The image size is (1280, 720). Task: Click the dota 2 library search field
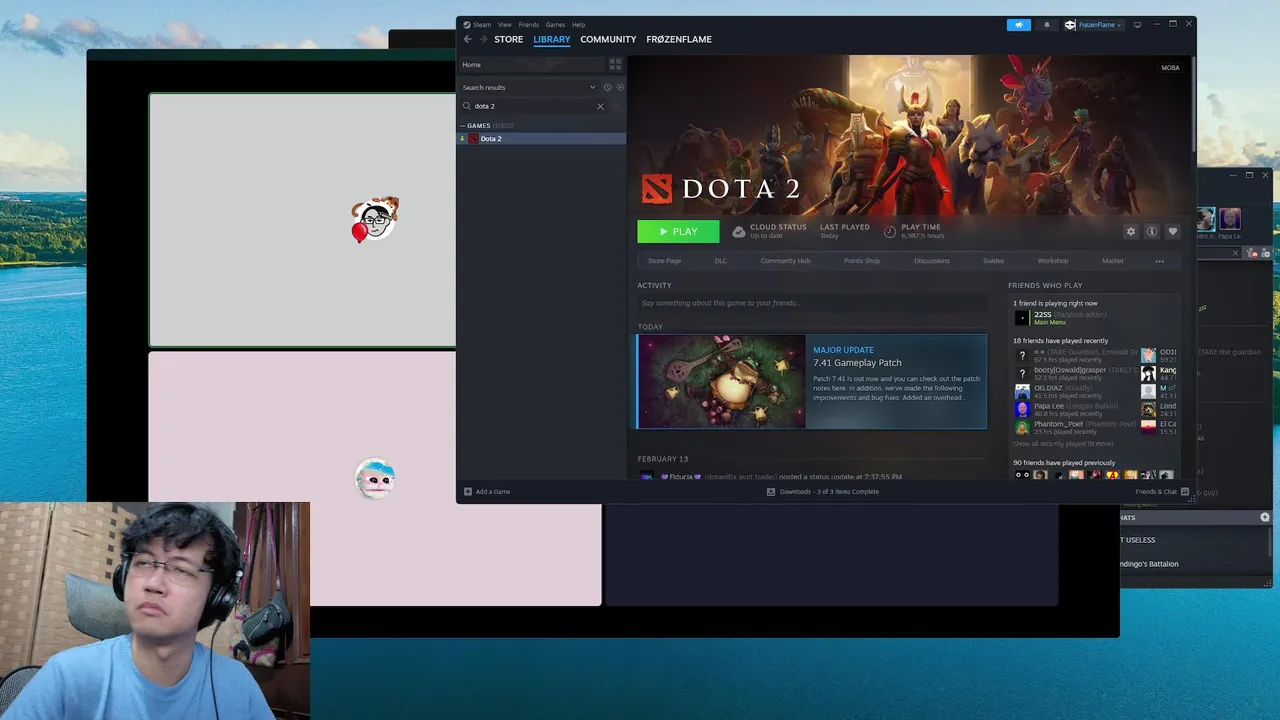532,106
